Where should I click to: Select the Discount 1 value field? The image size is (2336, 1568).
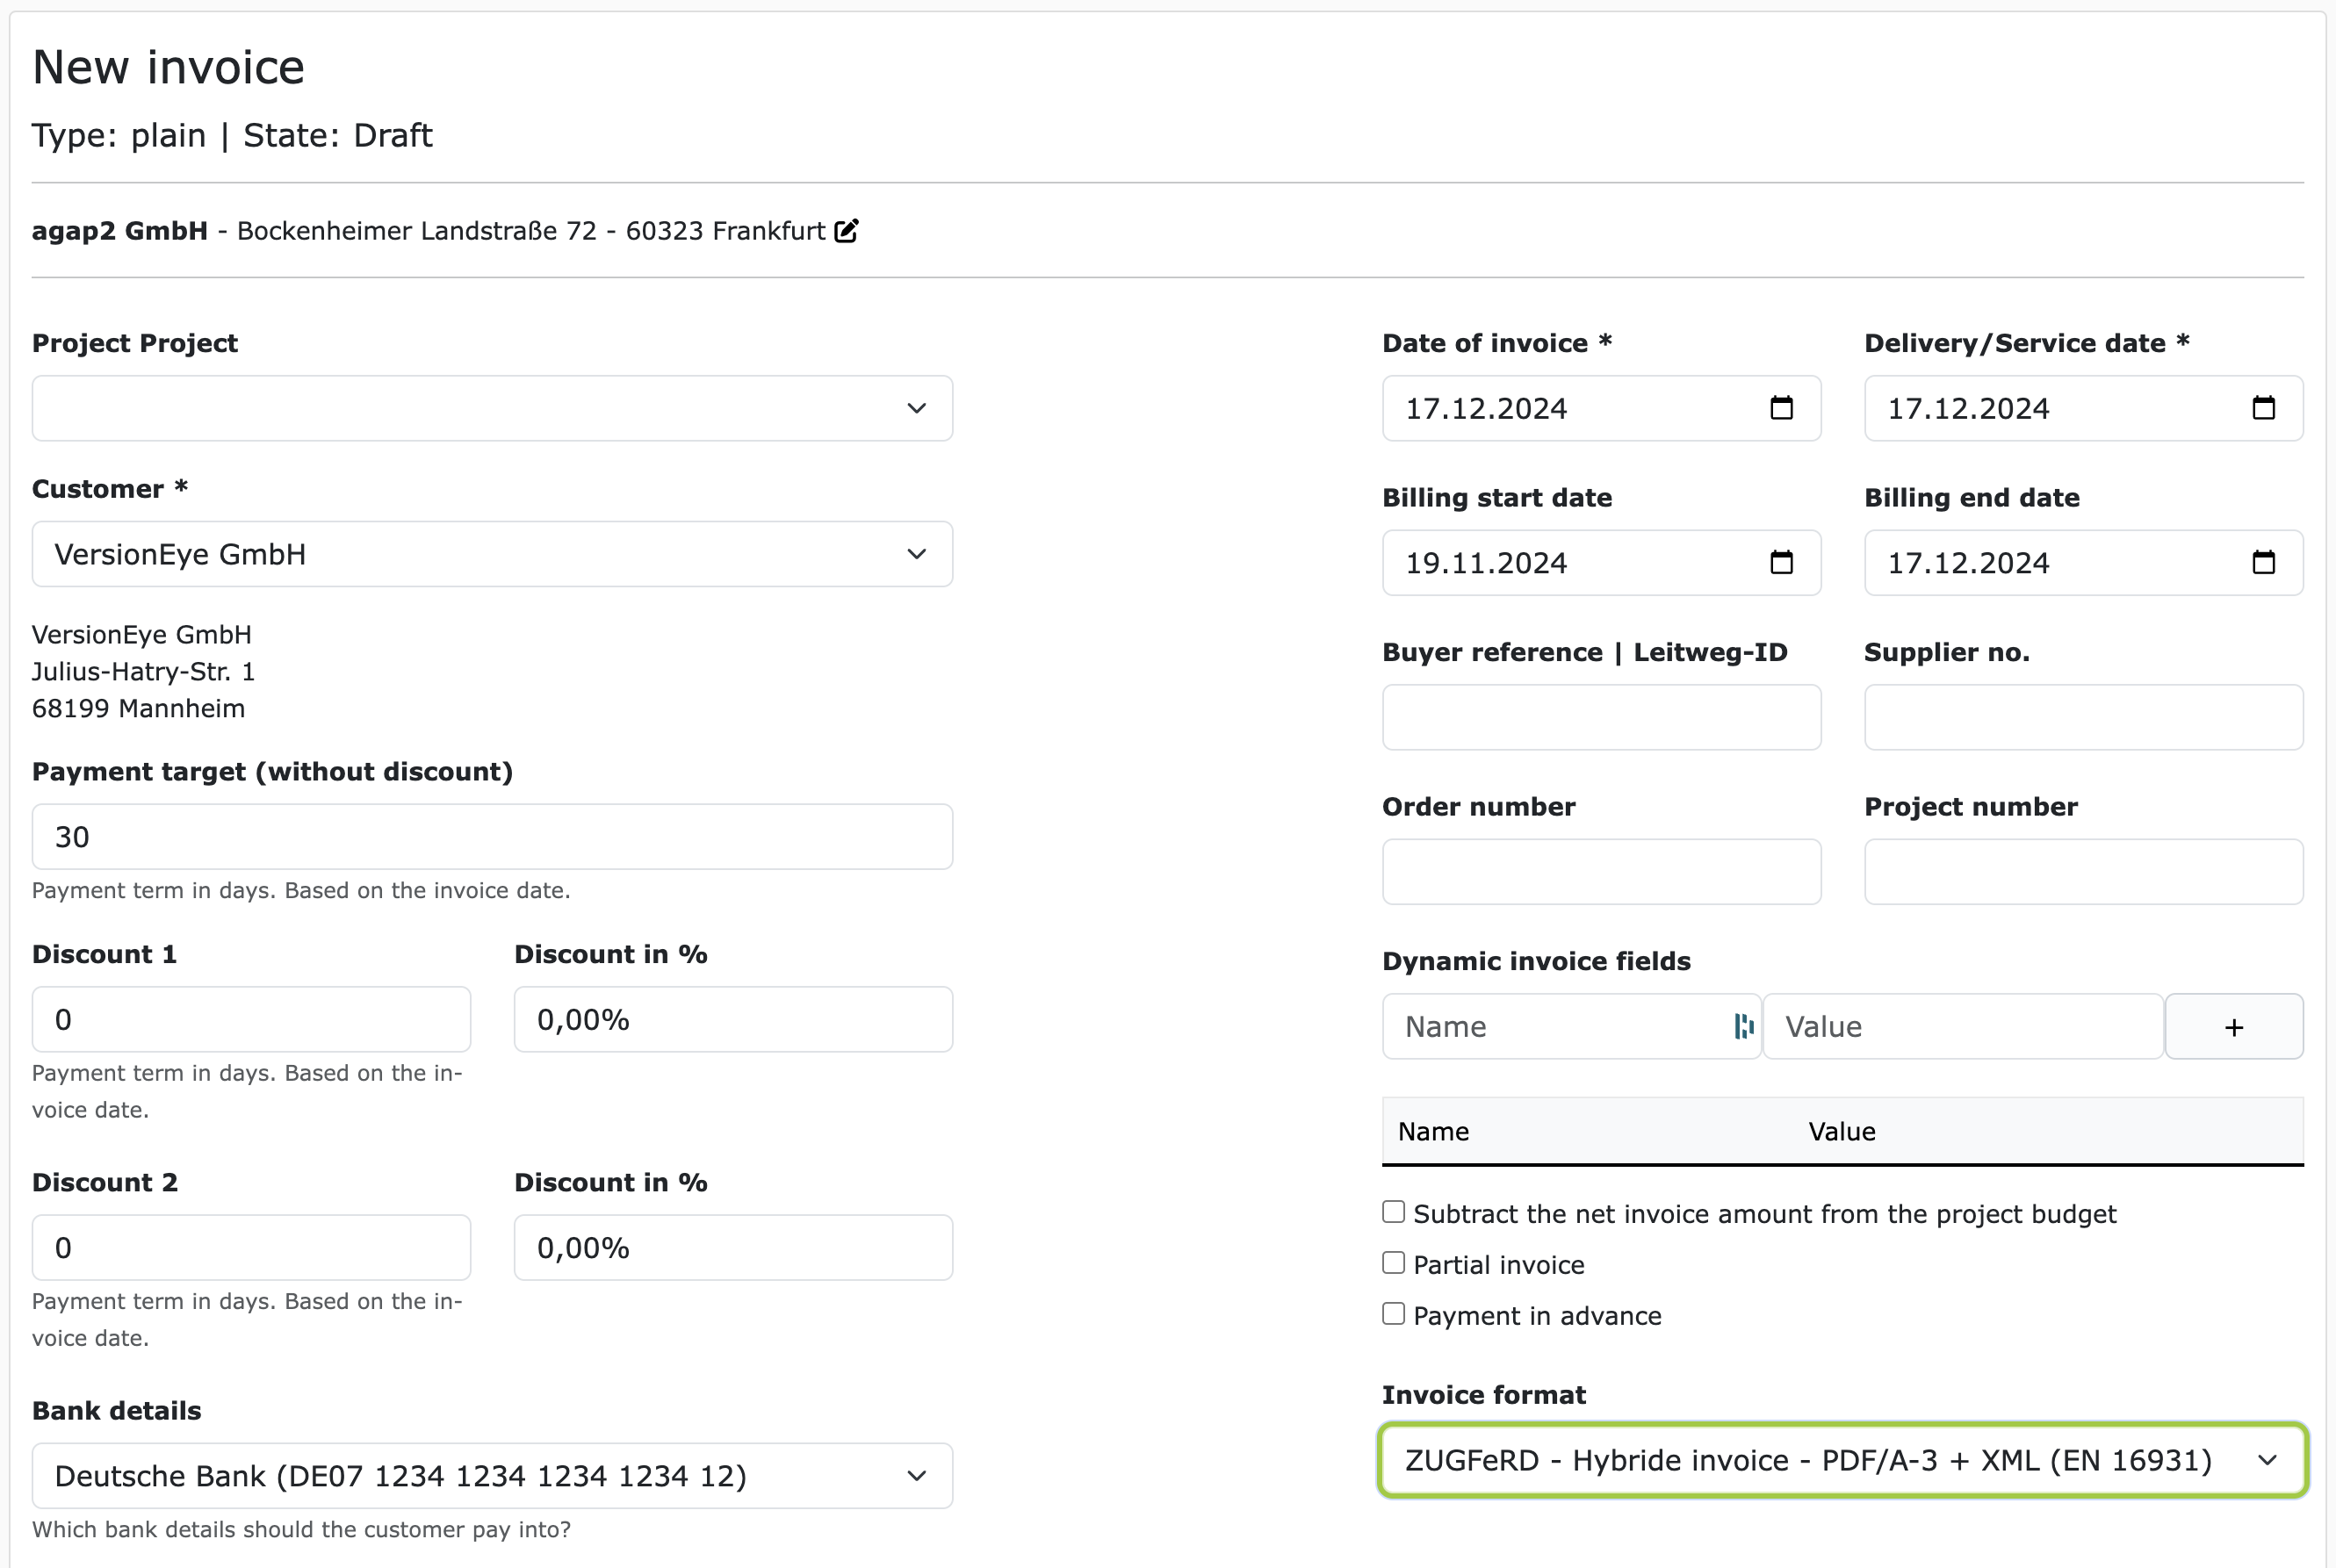251,1019
